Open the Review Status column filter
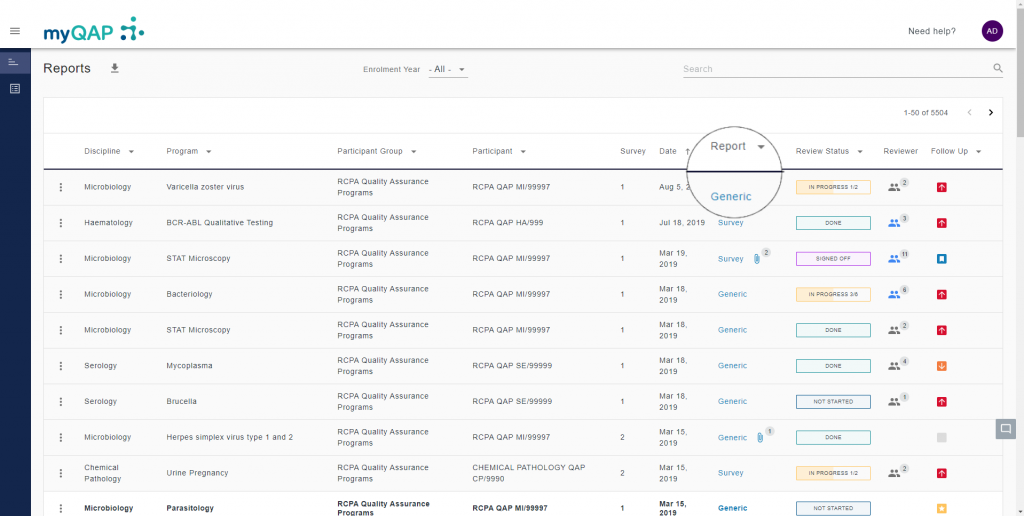Viewport: 1024px width, 516px height. [x=859, y=152]
